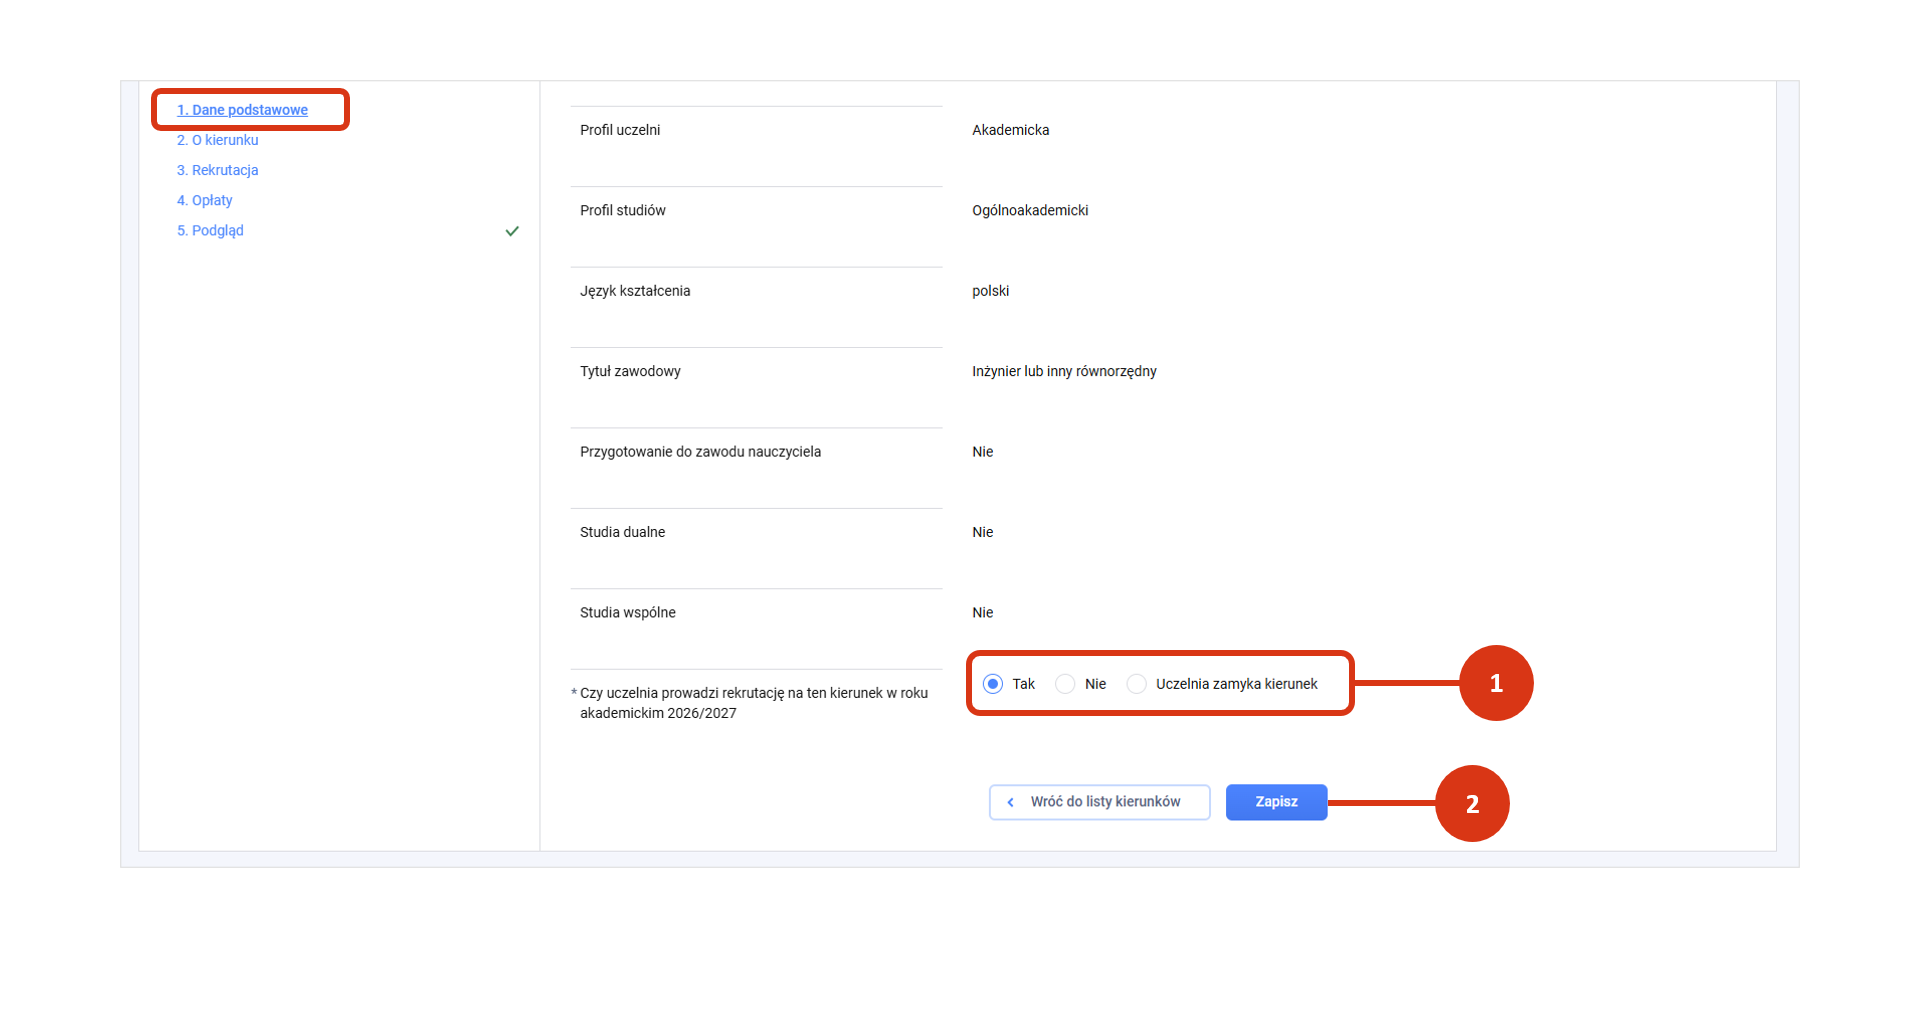Select the Tak radio button

(992, 684)
